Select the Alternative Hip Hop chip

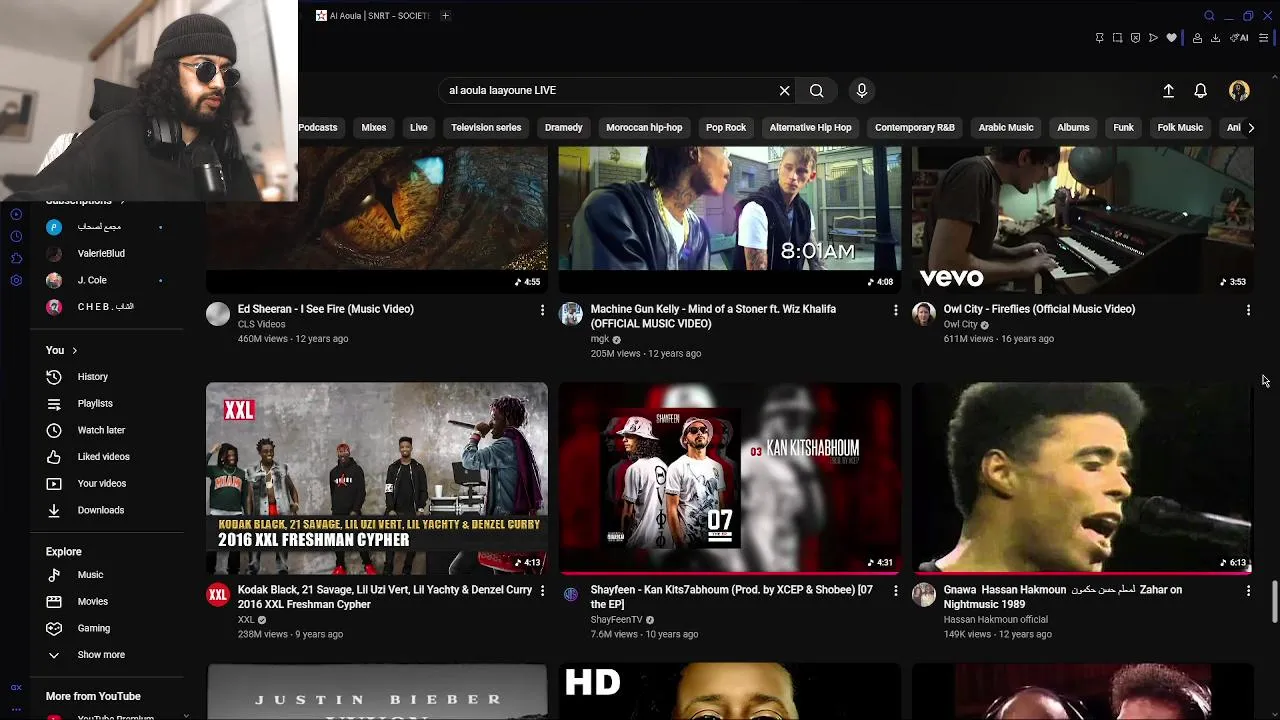click(810, 128)
